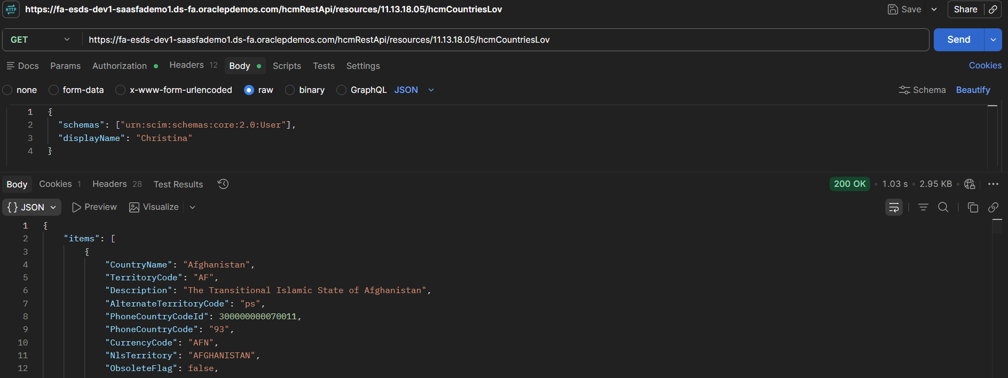Click the Preview button
The image size is (1008, 378).
pyautogui.click(x=94, y=207)
